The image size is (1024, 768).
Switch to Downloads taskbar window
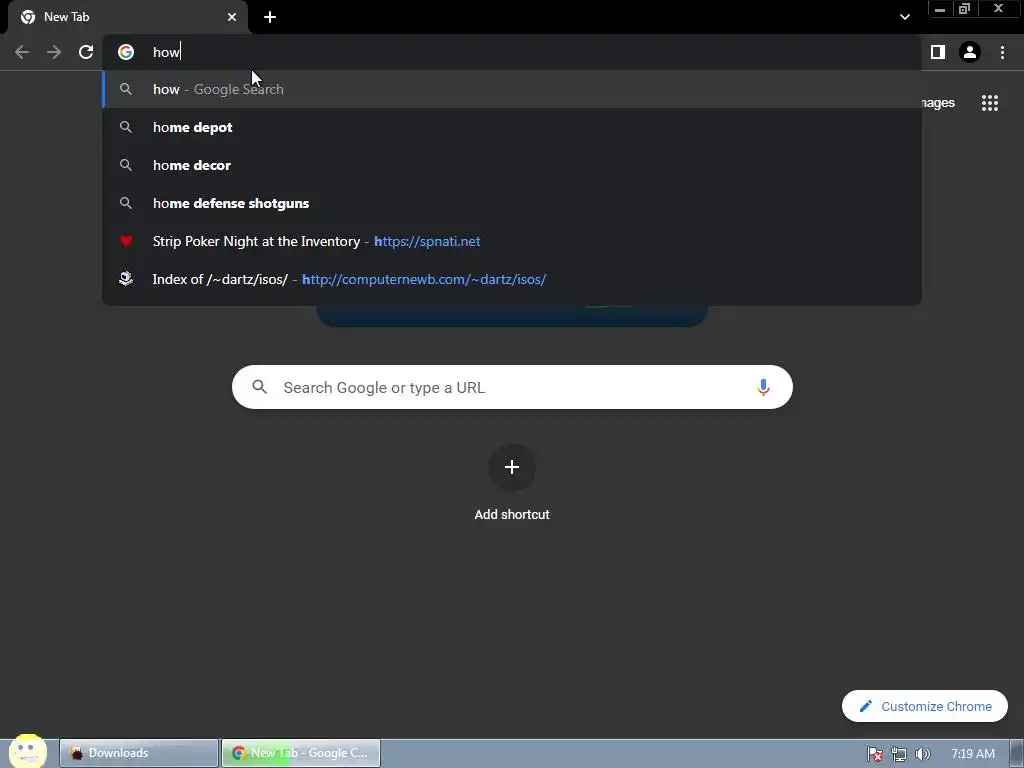click(x=138, y=753)
